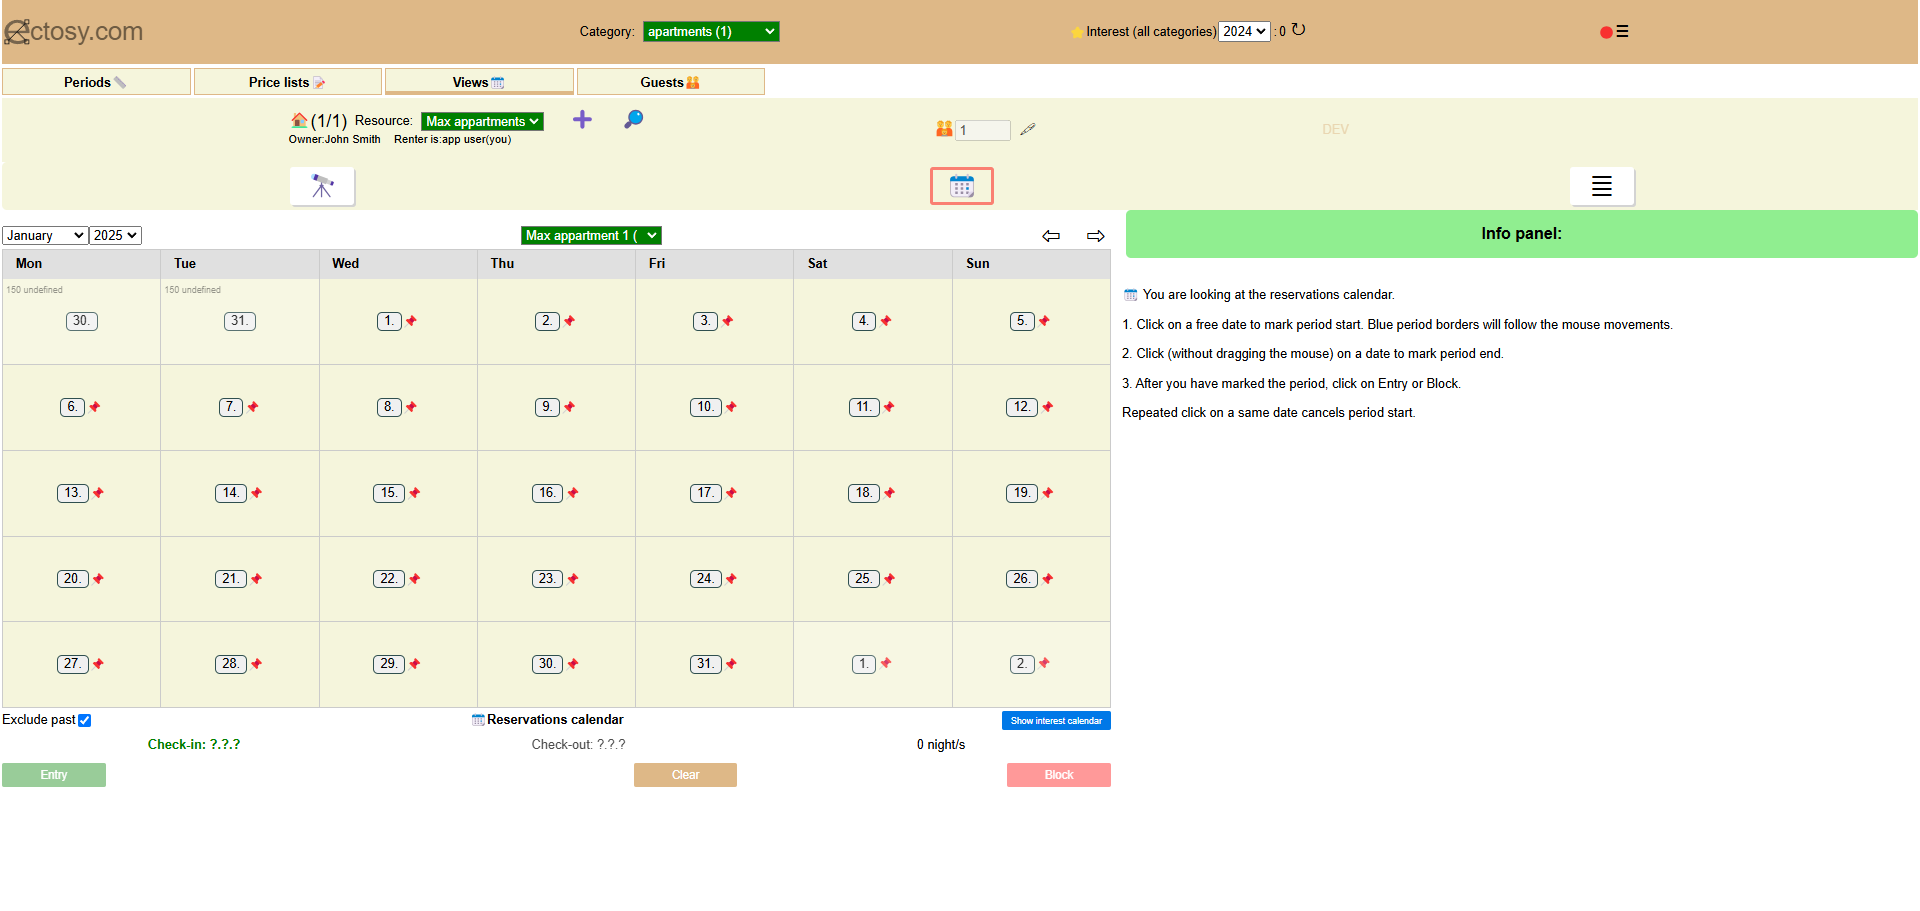Open the Guests tab
Viewport: 1920px width, 911px height.
[670, 82]
